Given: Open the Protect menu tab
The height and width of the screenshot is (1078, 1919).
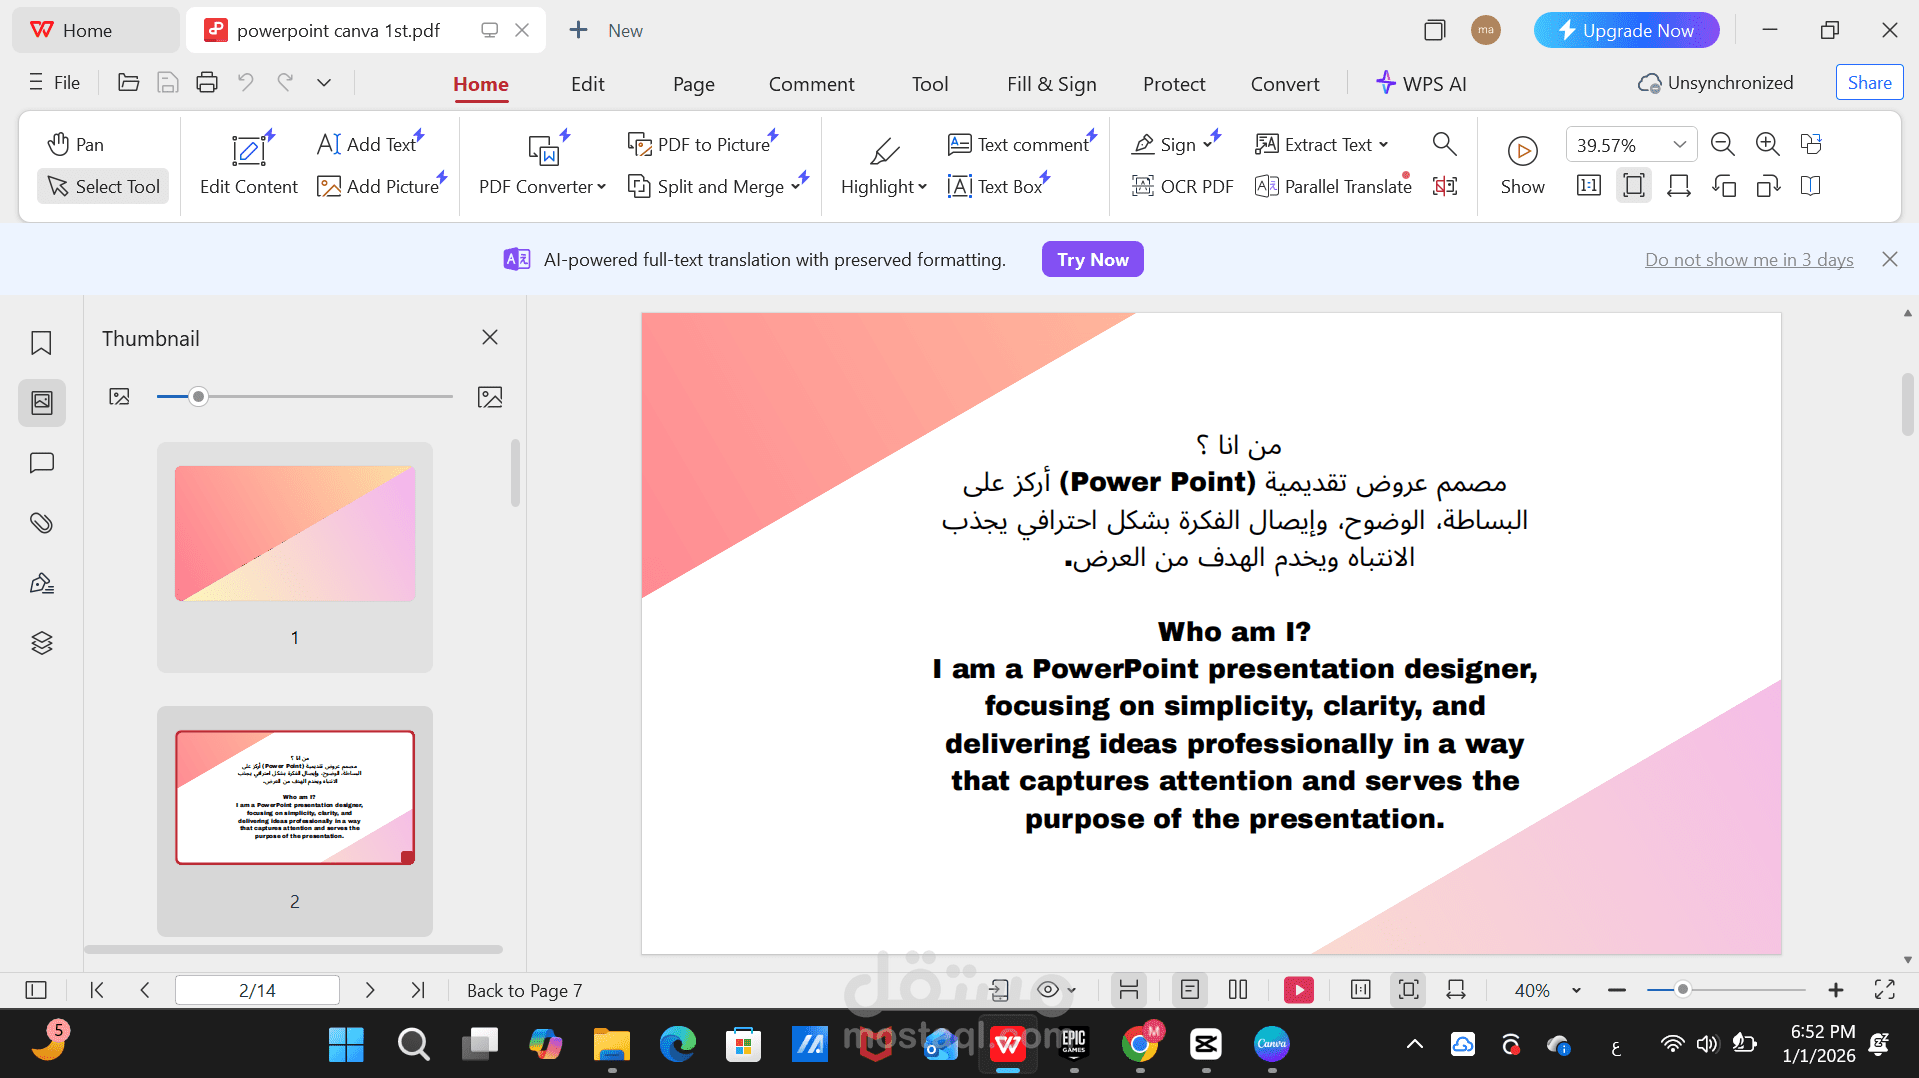Looking at the screenshot, I should [1173, 84].
